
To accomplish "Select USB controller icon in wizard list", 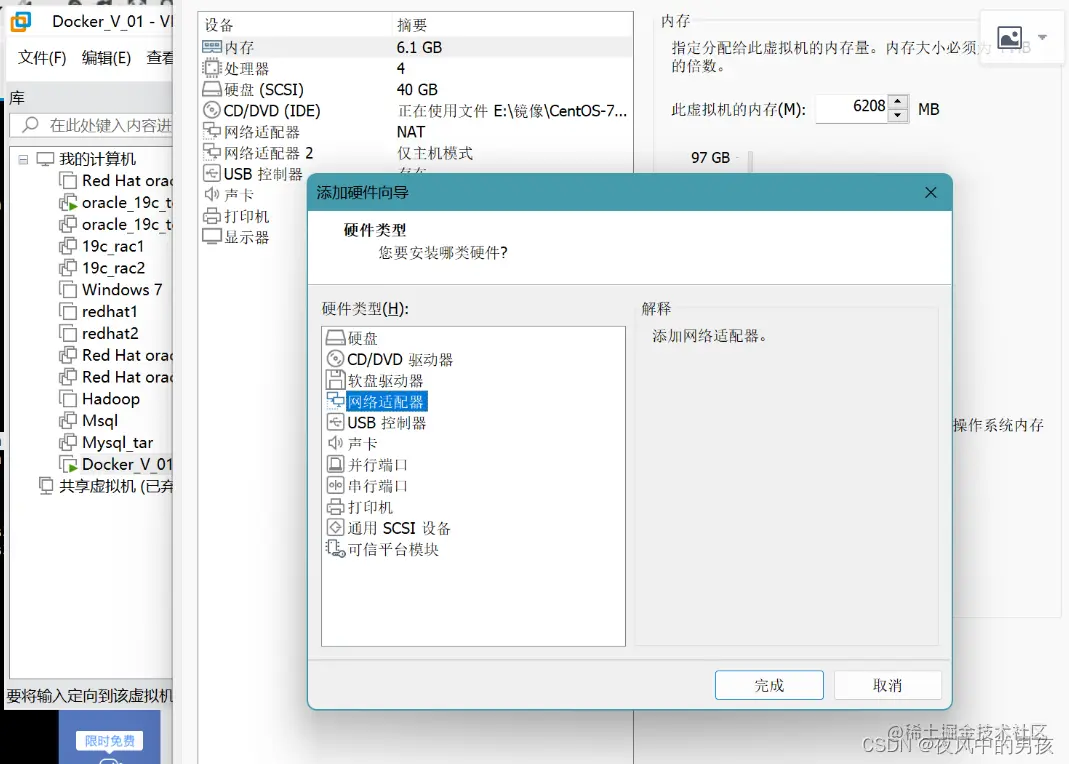I will 335,422.
